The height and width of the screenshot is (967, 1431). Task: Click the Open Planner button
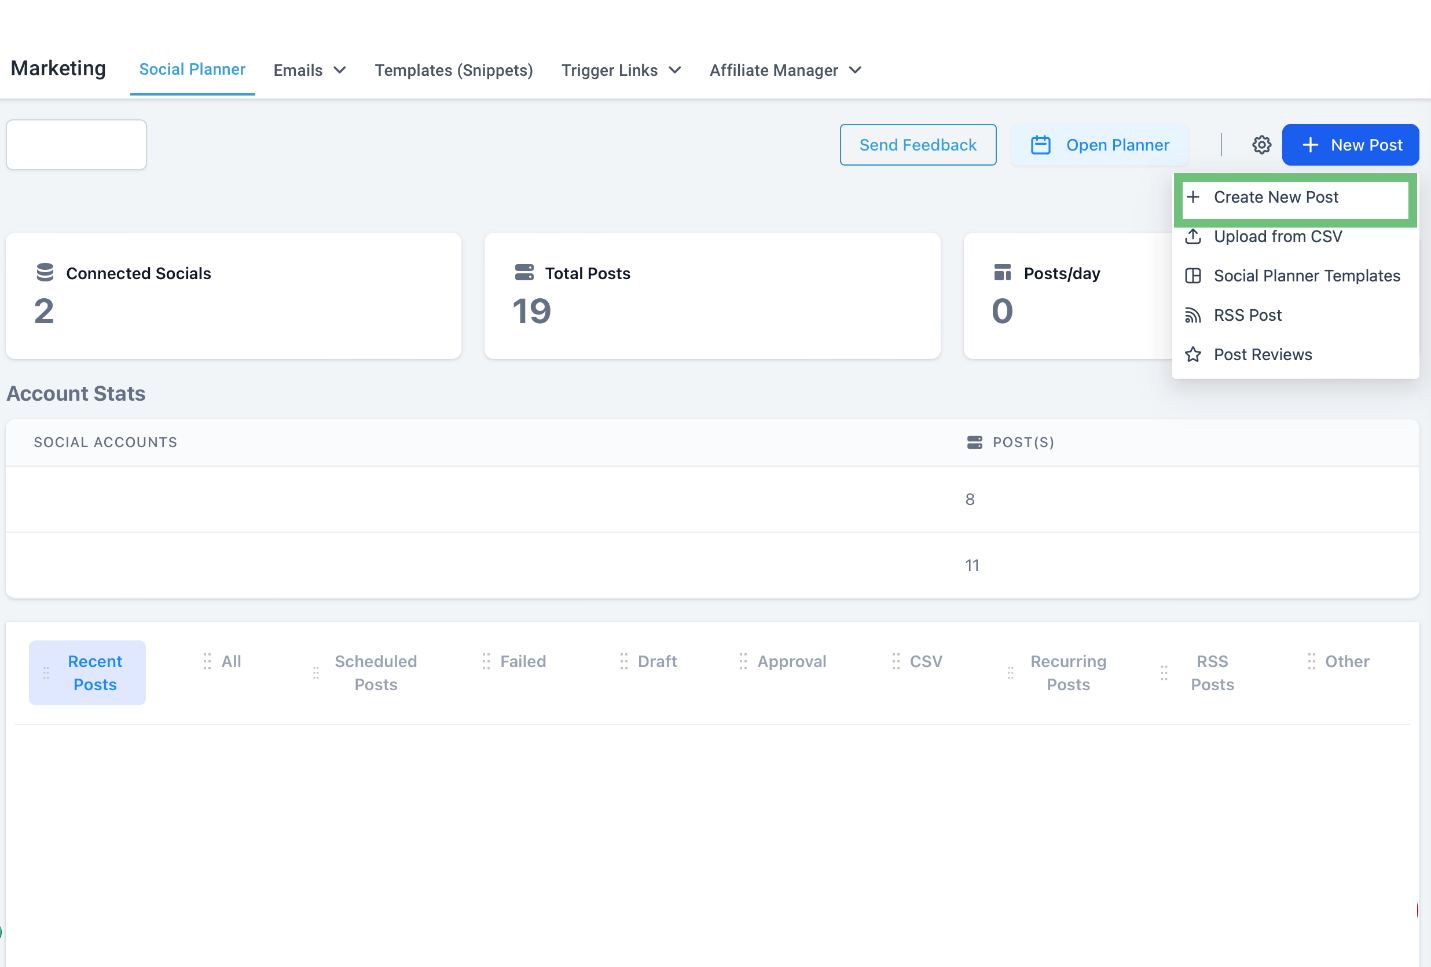click(1099, 145)
